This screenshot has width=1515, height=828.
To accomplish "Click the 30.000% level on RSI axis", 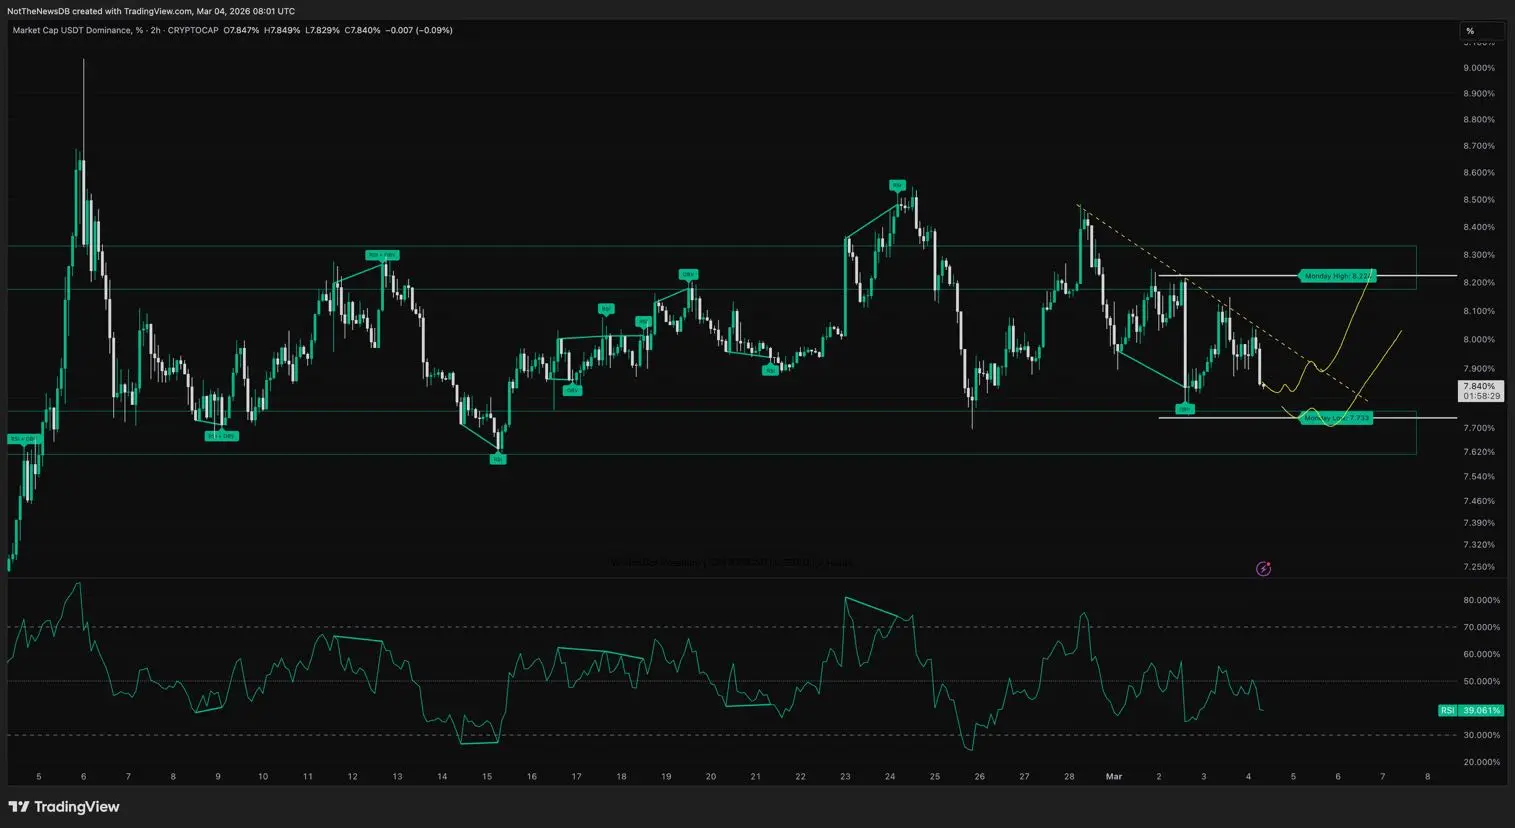I will [1481, 735].
